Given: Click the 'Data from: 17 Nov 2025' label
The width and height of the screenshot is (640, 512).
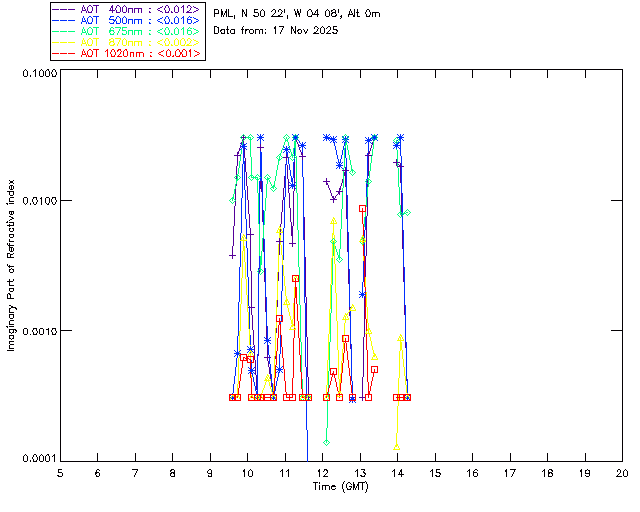Looking at the screenshot, I should coord(276,31).
